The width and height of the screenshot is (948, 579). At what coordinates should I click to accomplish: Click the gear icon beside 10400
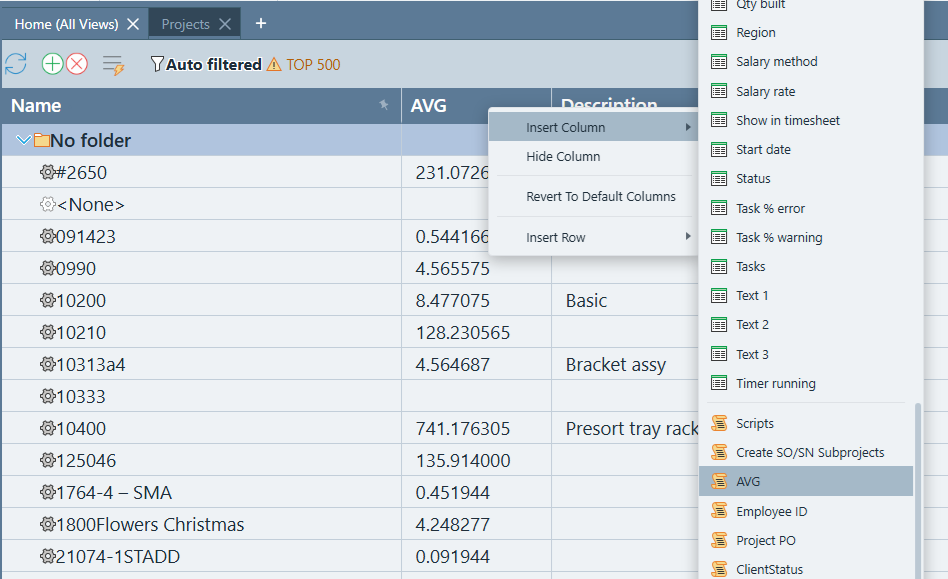(x=47, y=429)
